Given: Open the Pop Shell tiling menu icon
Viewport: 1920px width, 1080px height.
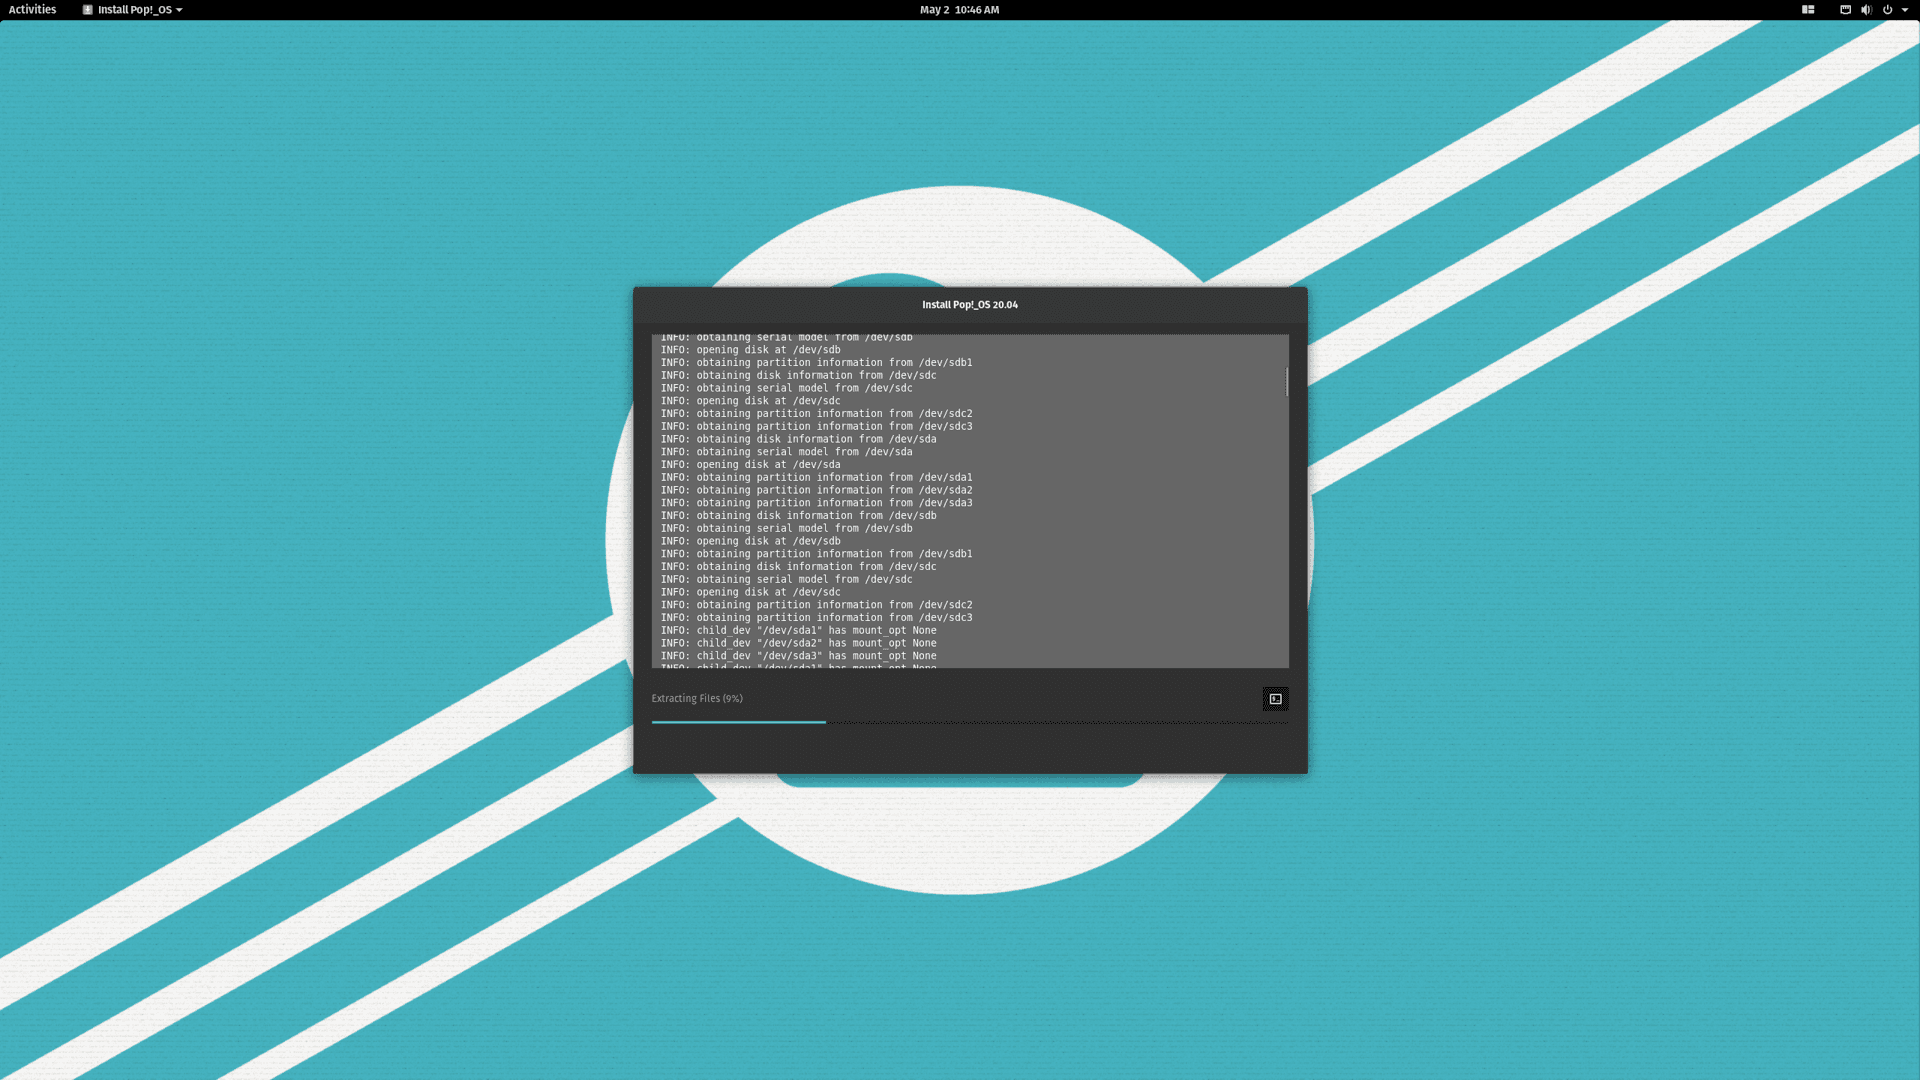Looking at the screenshot, I should point(1808,10).
